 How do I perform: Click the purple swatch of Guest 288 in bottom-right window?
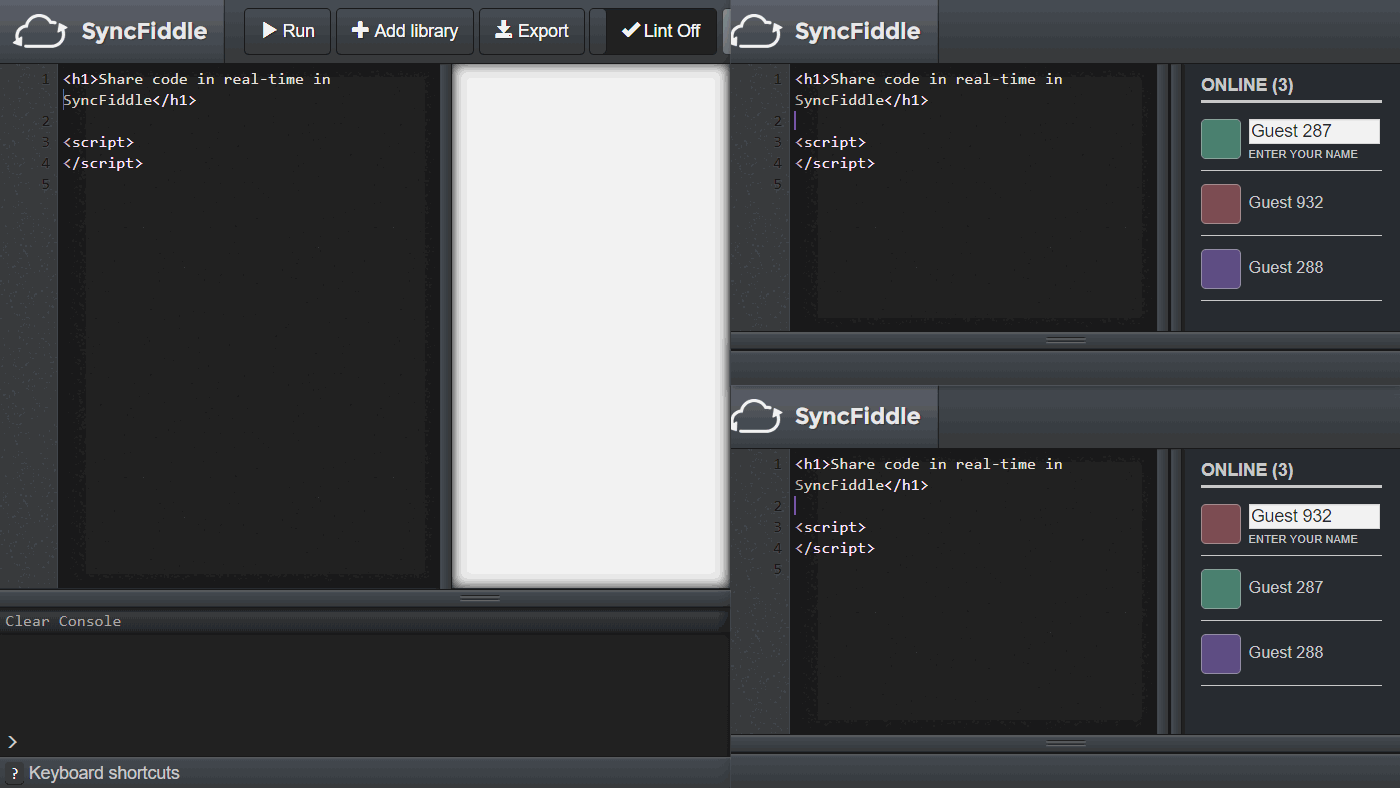(1221, 654)
